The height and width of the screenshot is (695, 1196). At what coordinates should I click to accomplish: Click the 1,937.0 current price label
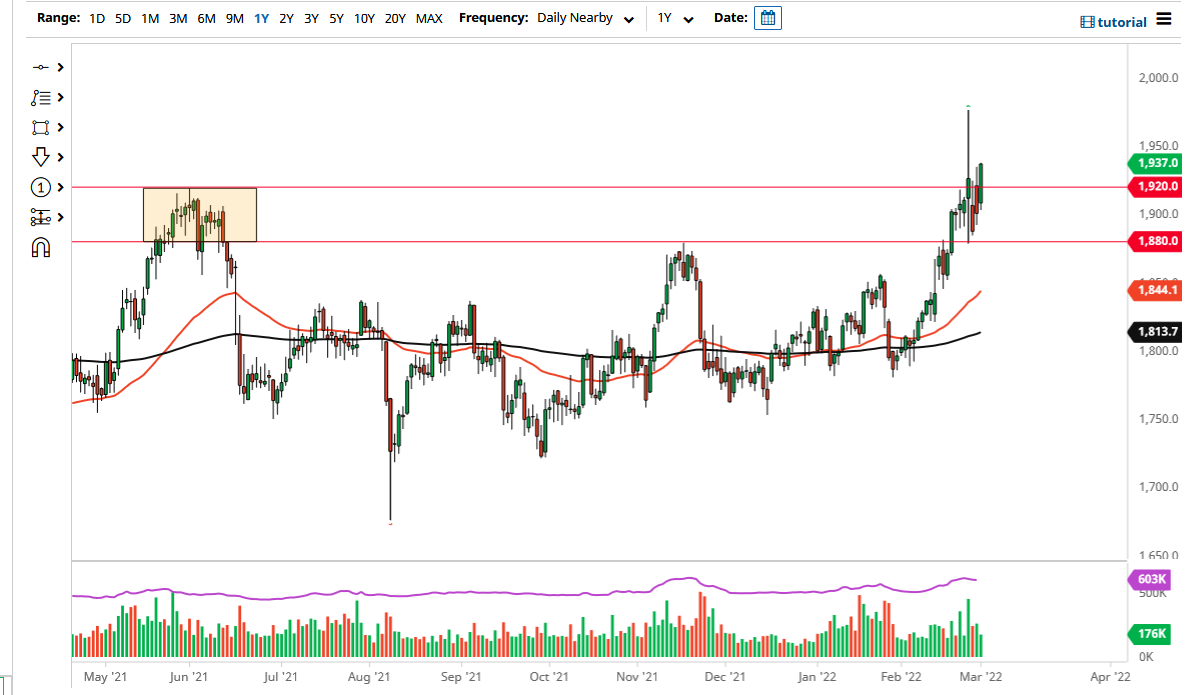pyautogui.click(x=1155, y=162)
